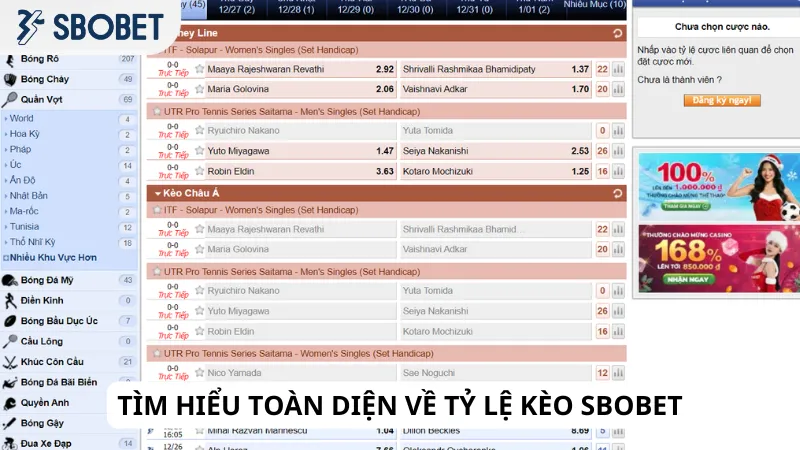Viewport: 800px width, 450px height.
Task: Expand the Nhật Bản tennis region
Action: coord(29,195)
